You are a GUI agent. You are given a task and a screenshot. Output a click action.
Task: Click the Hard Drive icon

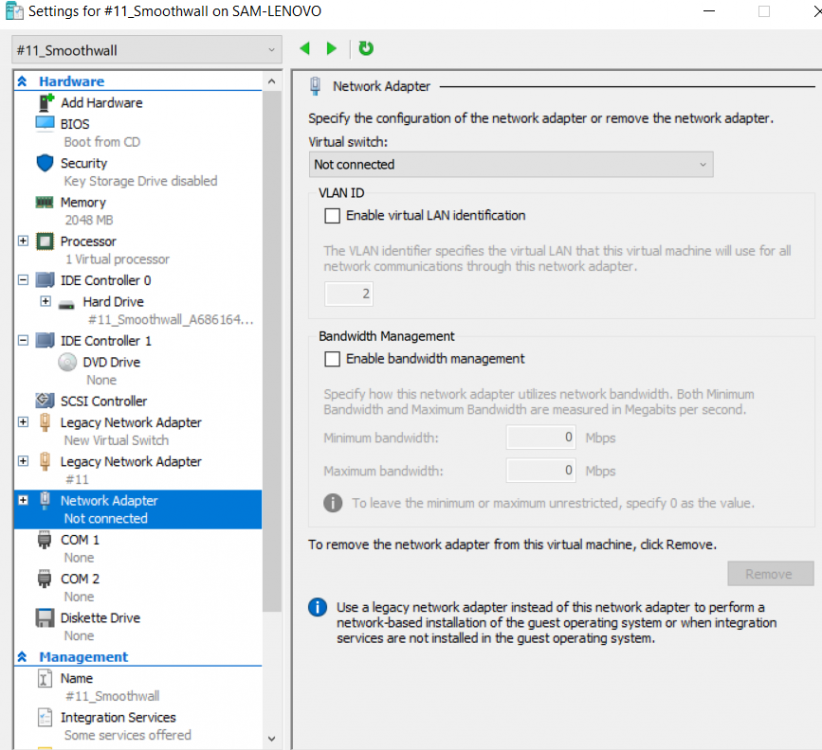[67, 305]
